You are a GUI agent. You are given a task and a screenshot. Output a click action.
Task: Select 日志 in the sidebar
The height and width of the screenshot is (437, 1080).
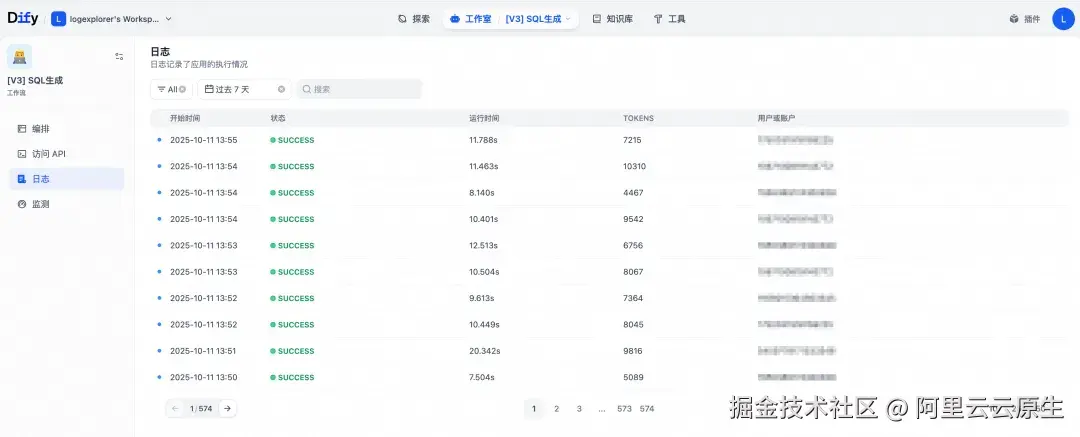pos(67,179)
